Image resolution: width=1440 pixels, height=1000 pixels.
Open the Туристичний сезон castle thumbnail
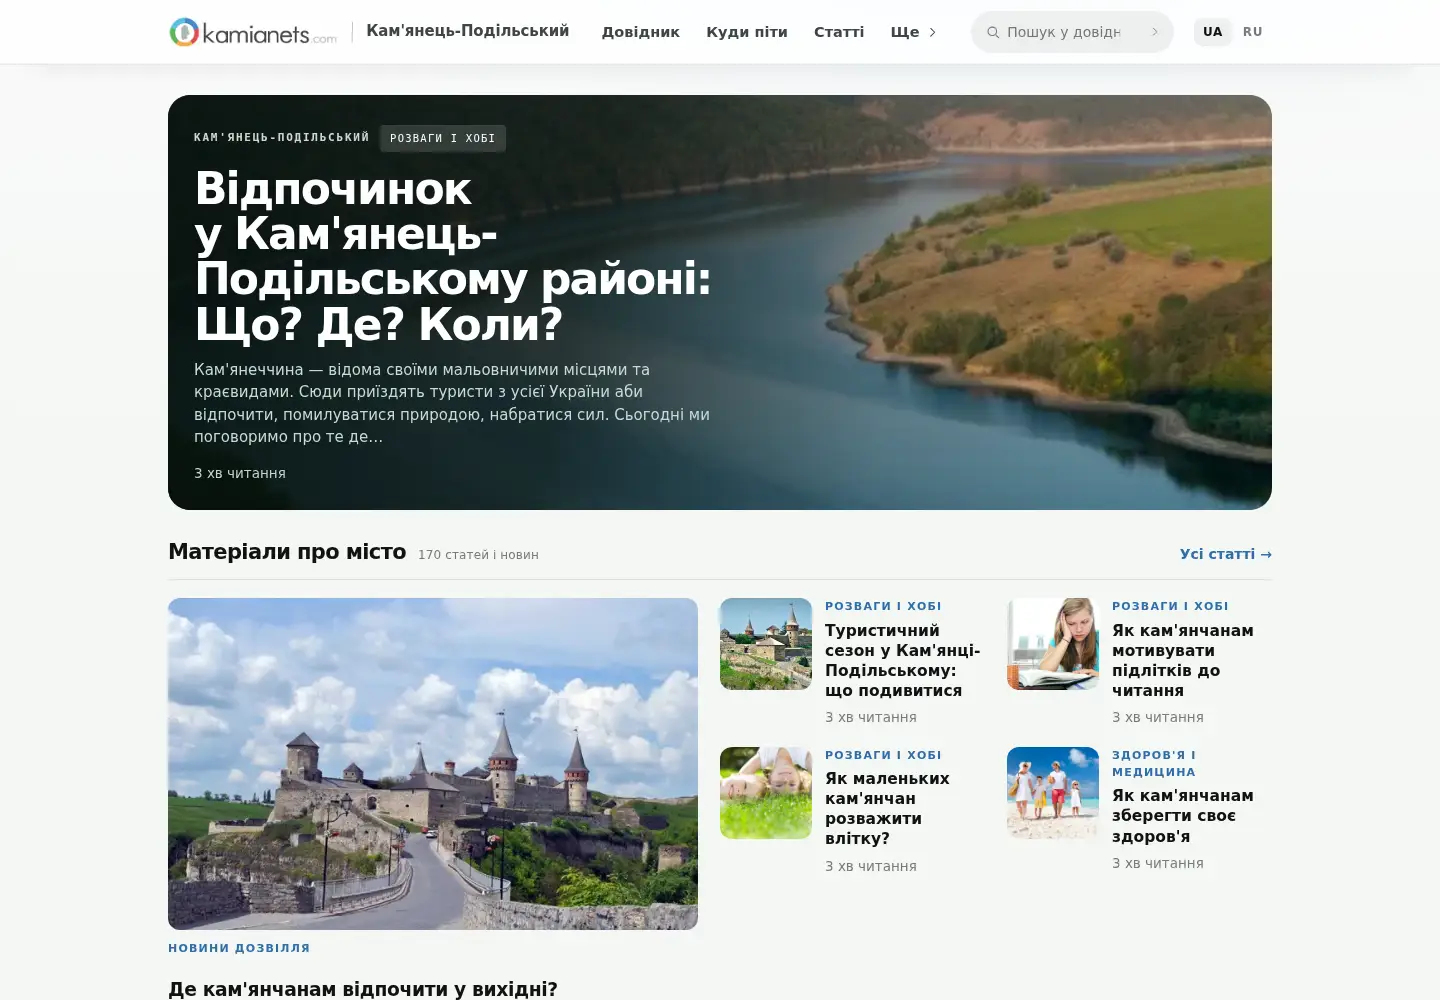coord(766,644)
